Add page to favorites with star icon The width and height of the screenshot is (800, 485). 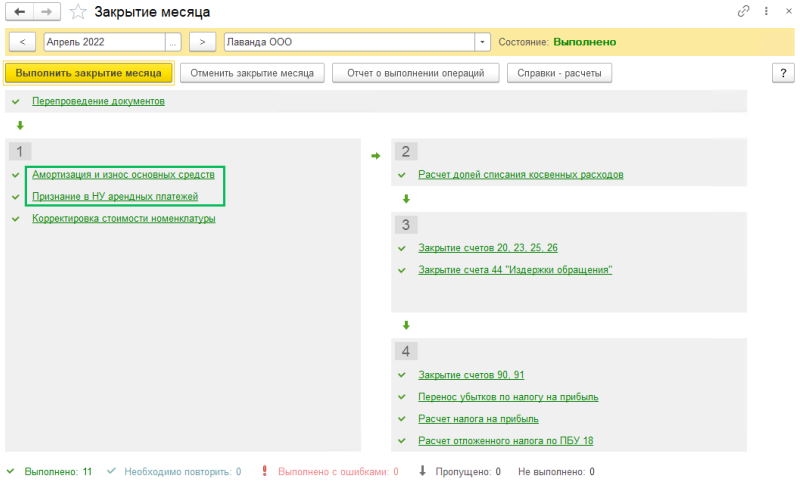78,12
